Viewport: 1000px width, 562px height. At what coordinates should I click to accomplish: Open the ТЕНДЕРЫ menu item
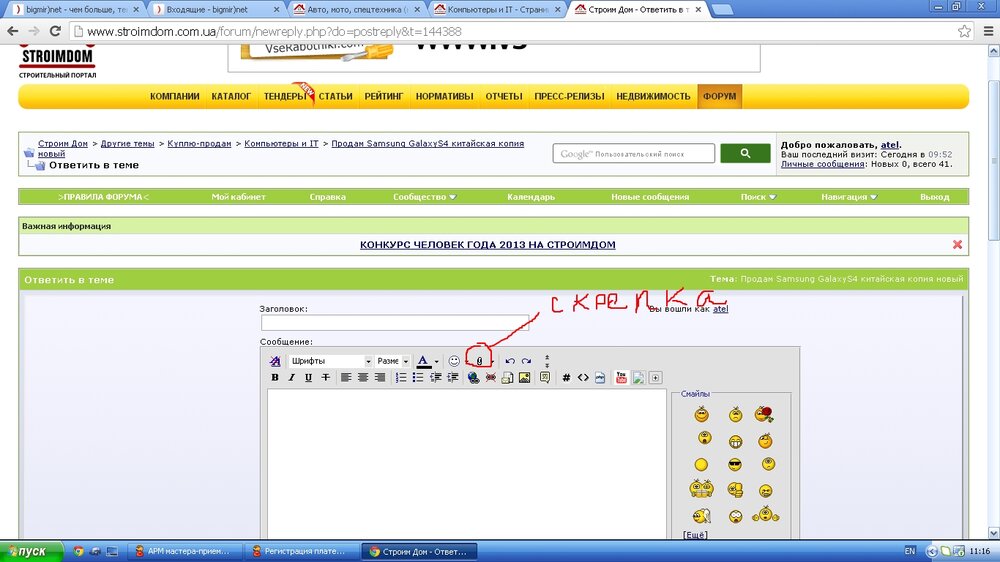(x=285, y=96)
